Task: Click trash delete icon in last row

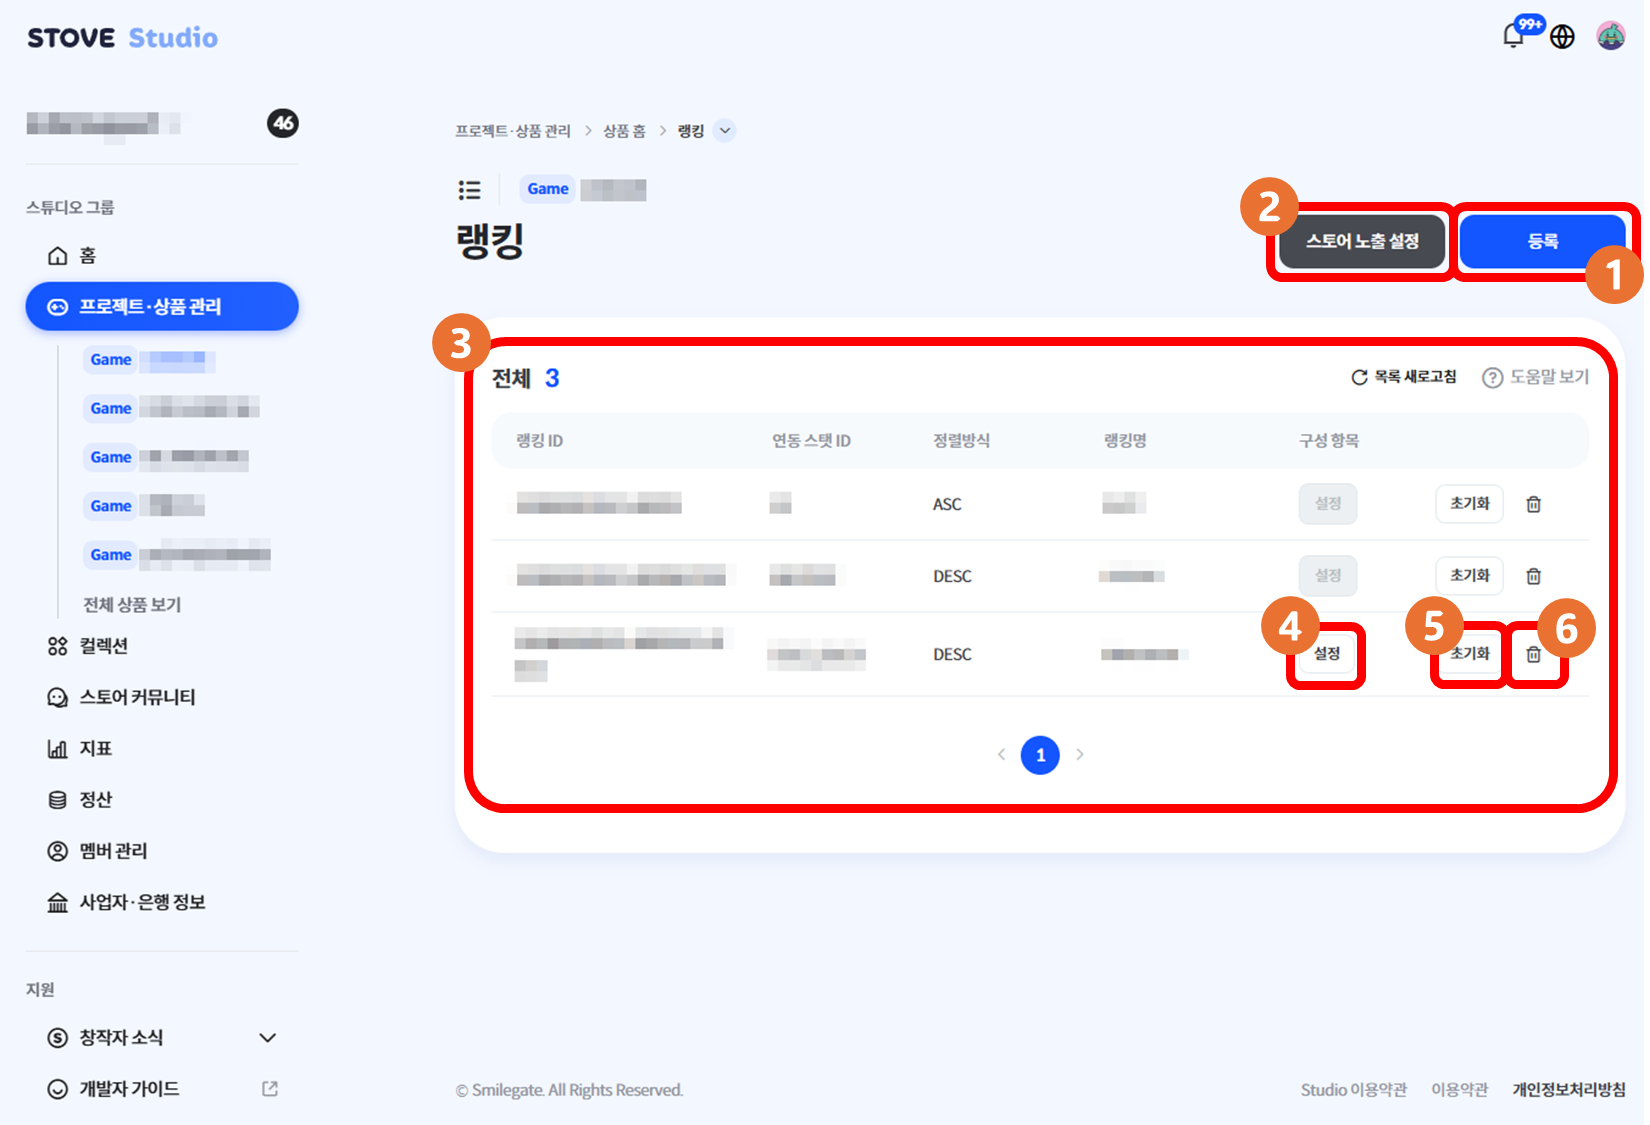Action: 1533,654
